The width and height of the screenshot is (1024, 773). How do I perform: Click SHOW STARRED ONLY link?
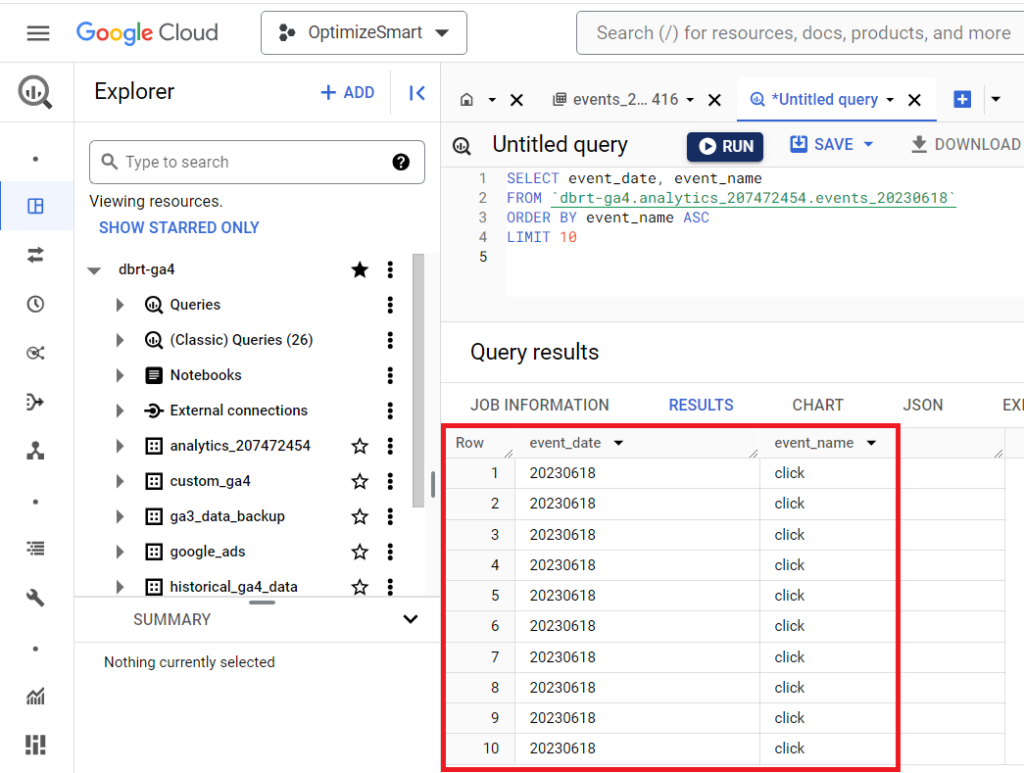tap(179, 228)
